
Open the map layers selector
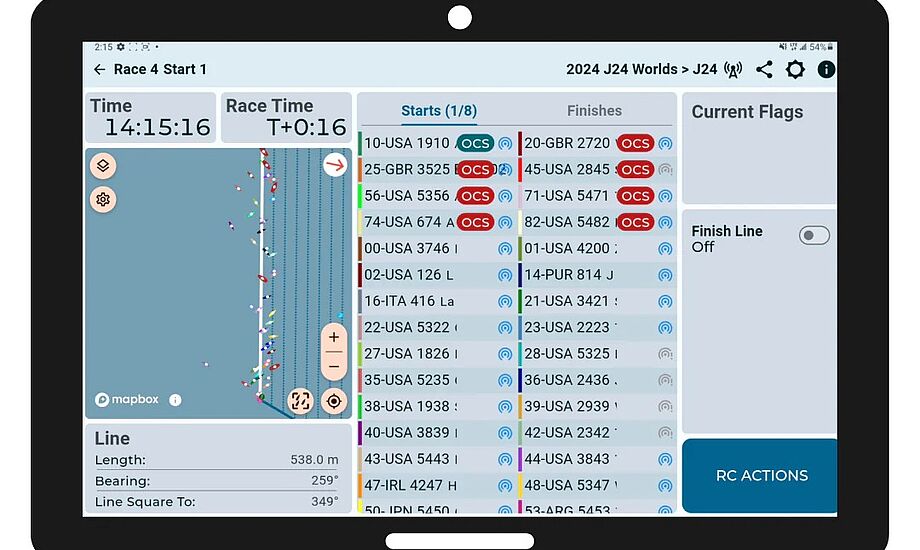(103, 166)
